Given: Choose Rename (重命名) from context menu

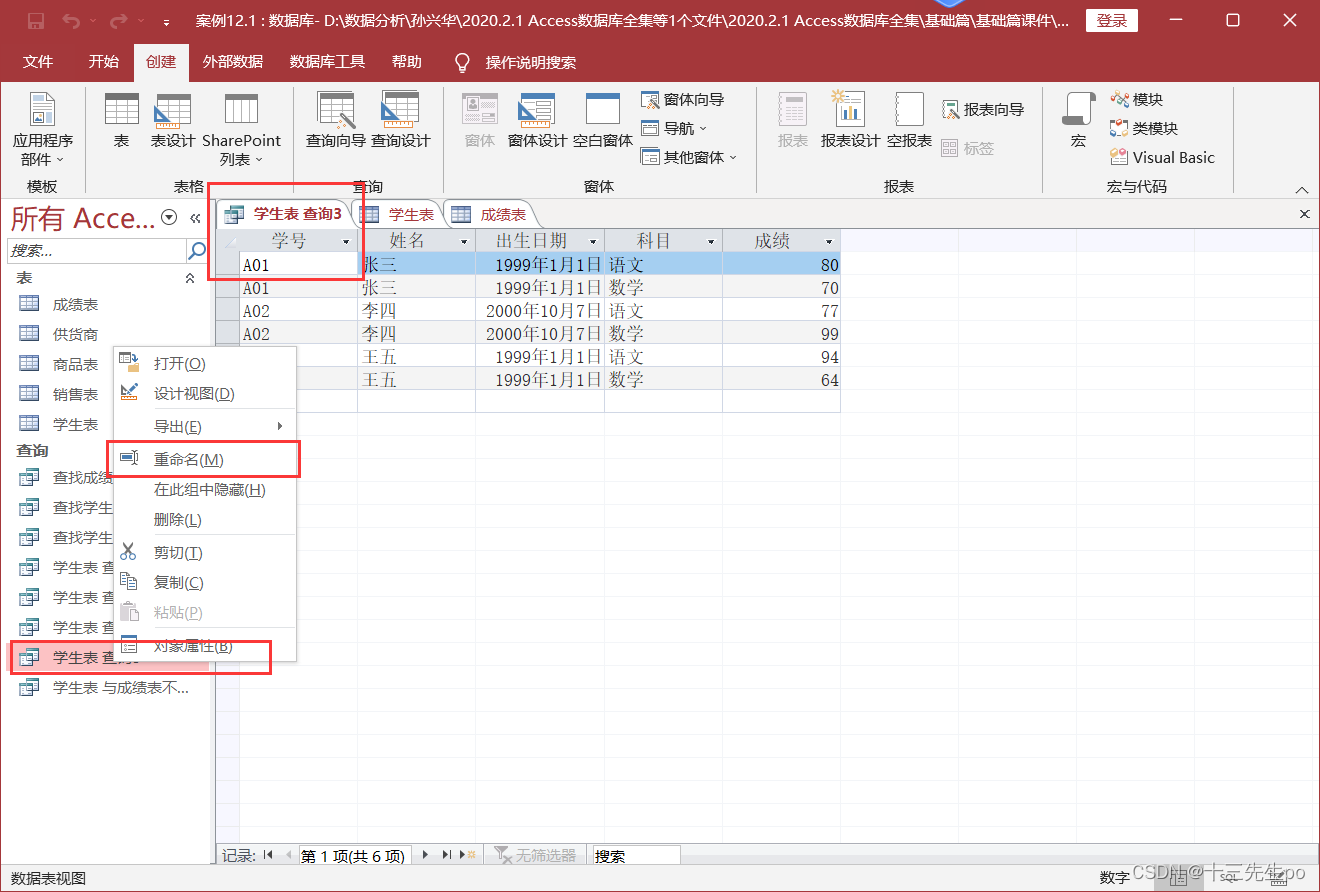Looking at the screenshot, I should [x=205, y=460].
